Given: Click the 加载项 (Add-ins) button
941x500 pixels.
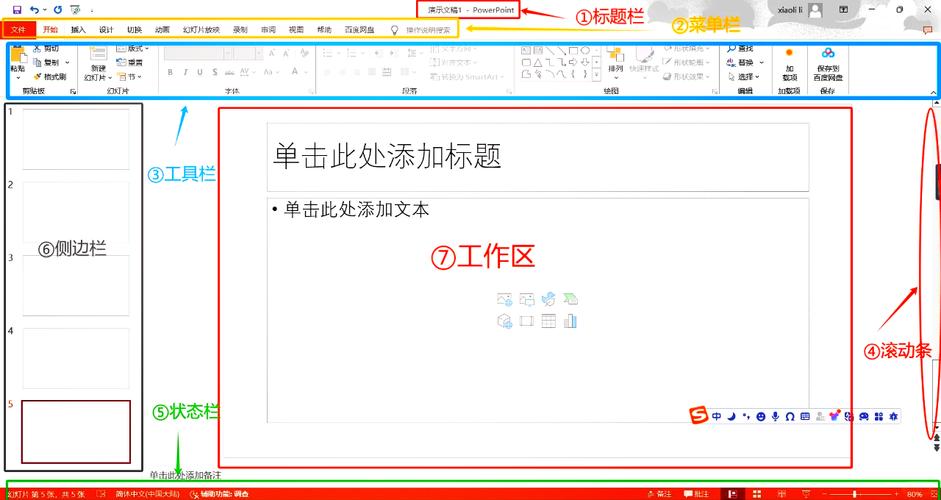Looking at the screenshot, I should pyautogui.click(x=789, y=64).
